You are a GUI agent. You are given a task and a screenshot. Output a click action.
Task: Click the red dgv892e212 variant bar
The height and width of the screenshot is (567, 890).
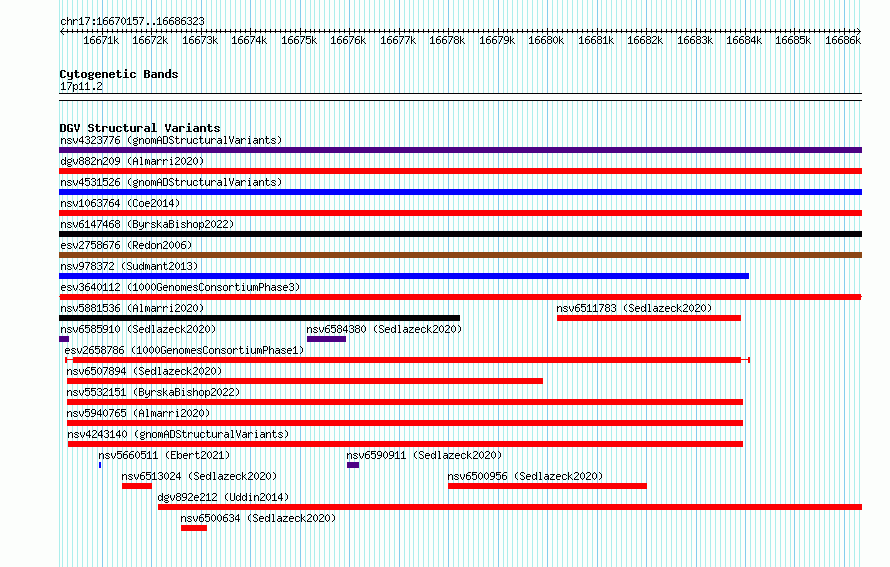510,507
